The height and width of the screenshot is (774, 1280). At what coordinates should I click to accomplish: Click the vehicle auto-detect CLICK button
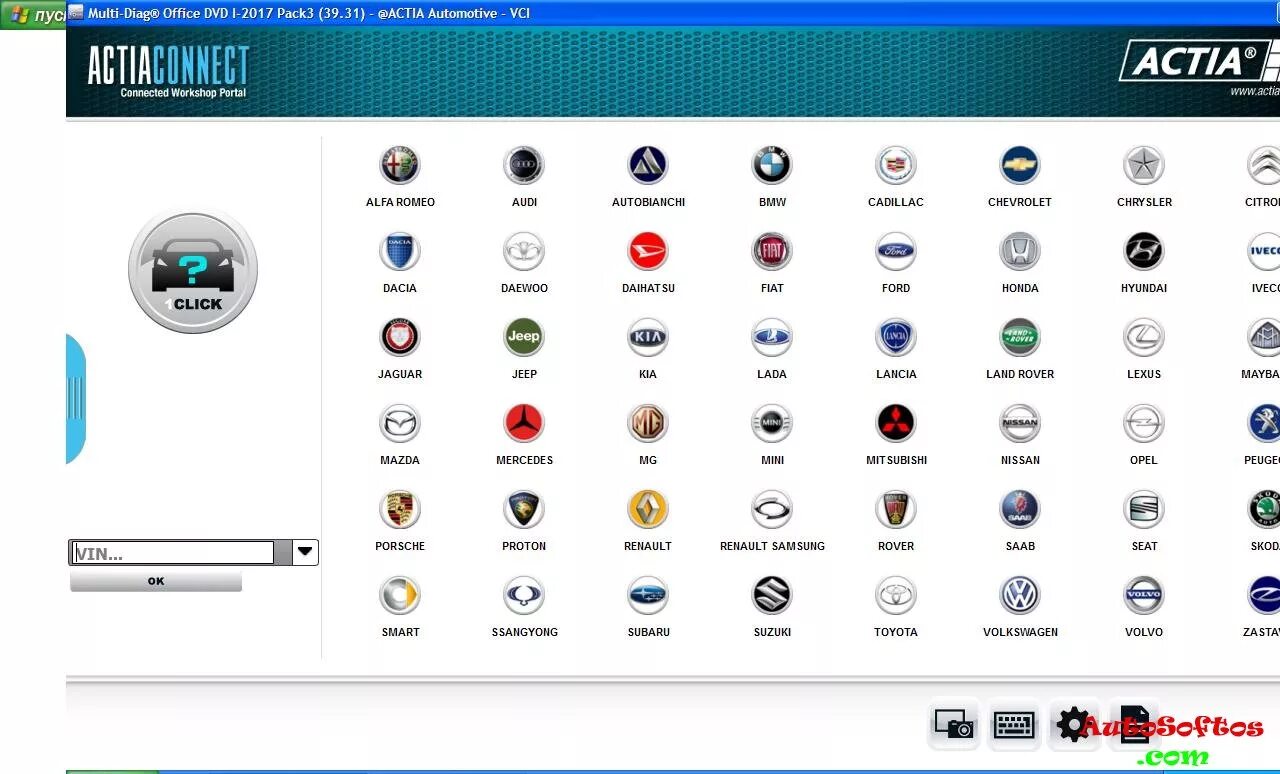(x=193, y=270)
